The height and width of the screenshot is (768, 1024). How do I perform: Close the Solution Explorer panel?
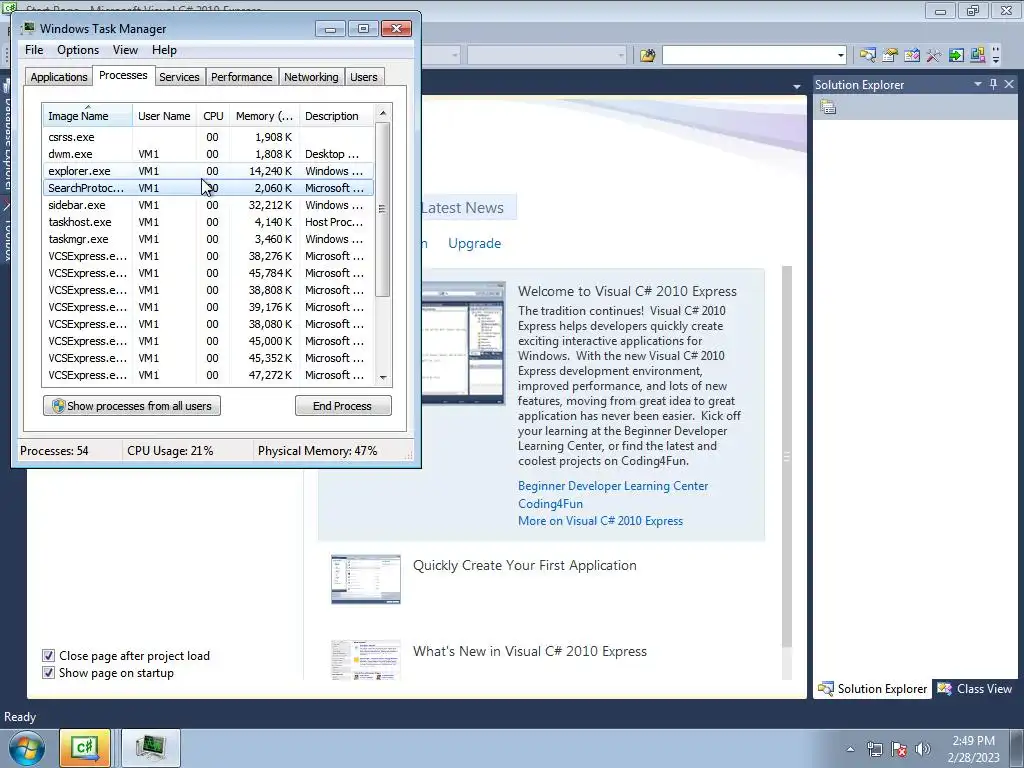pos(1009,84)
